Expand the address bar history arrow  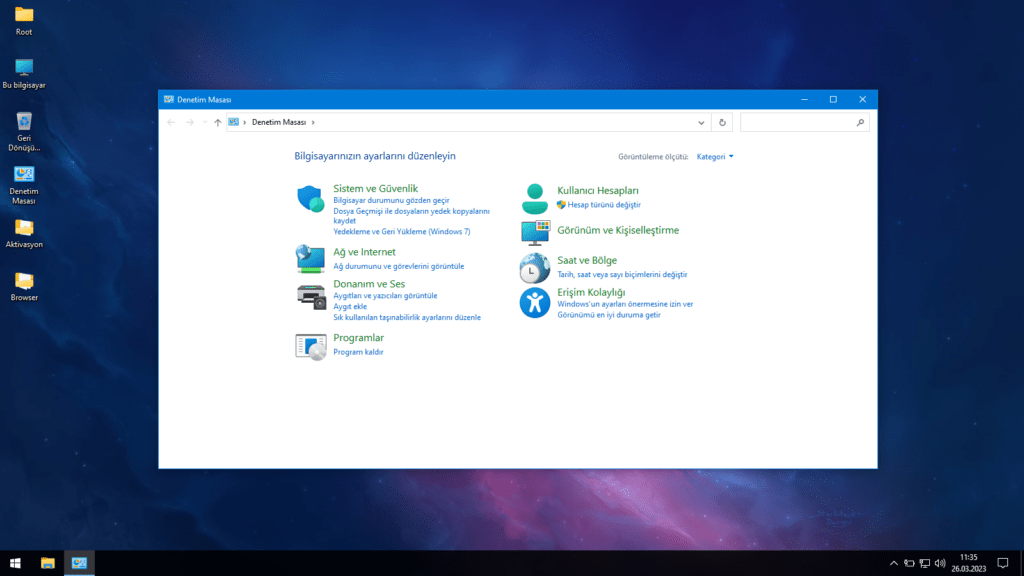point(701,122)
